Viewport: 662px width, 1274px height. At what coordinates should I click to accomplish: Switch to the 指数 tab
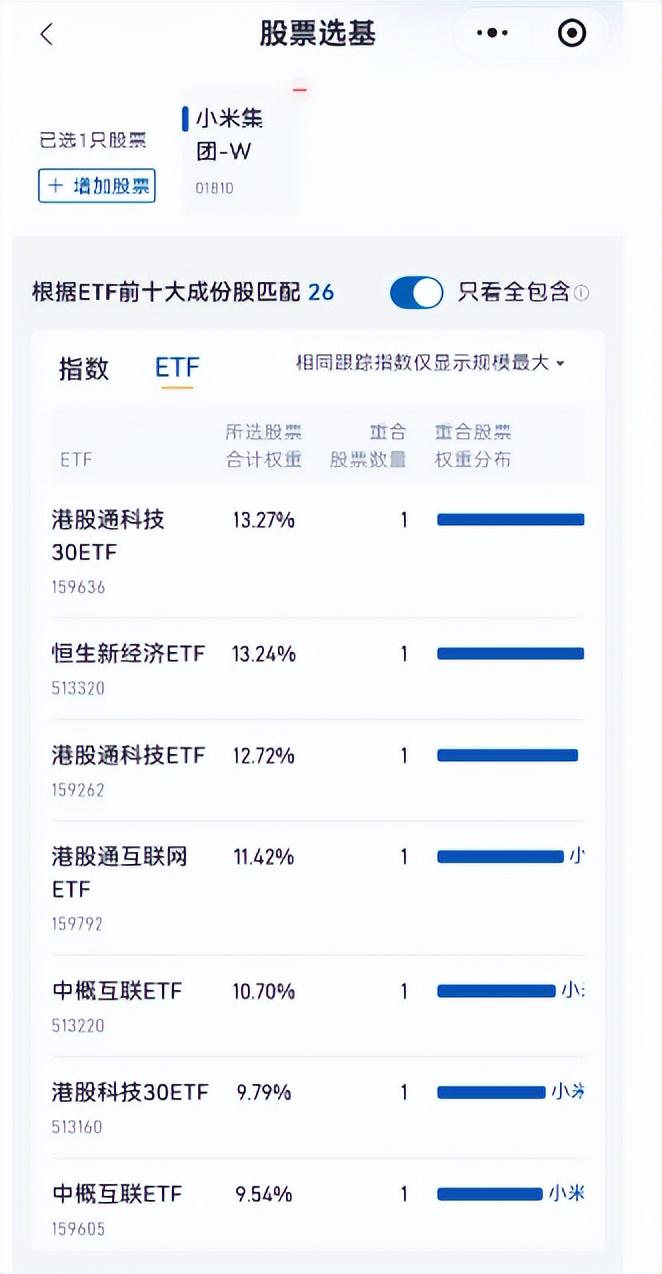84,368
